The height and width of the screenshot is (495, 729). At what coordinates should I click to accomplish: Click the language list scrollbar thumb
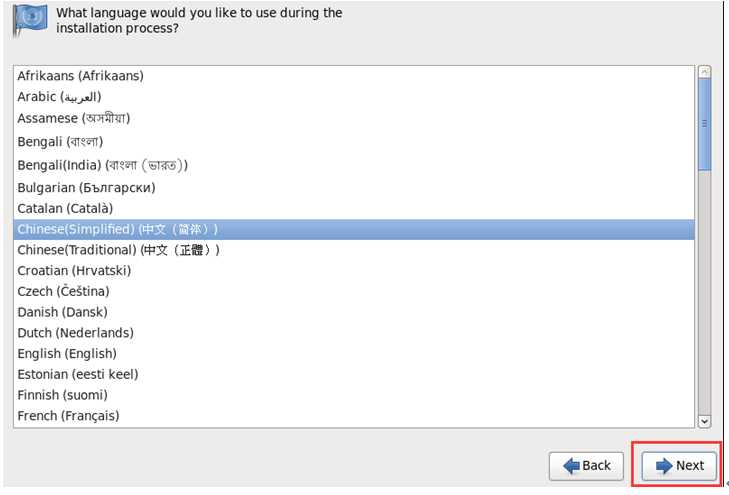(x=704, y=124)
